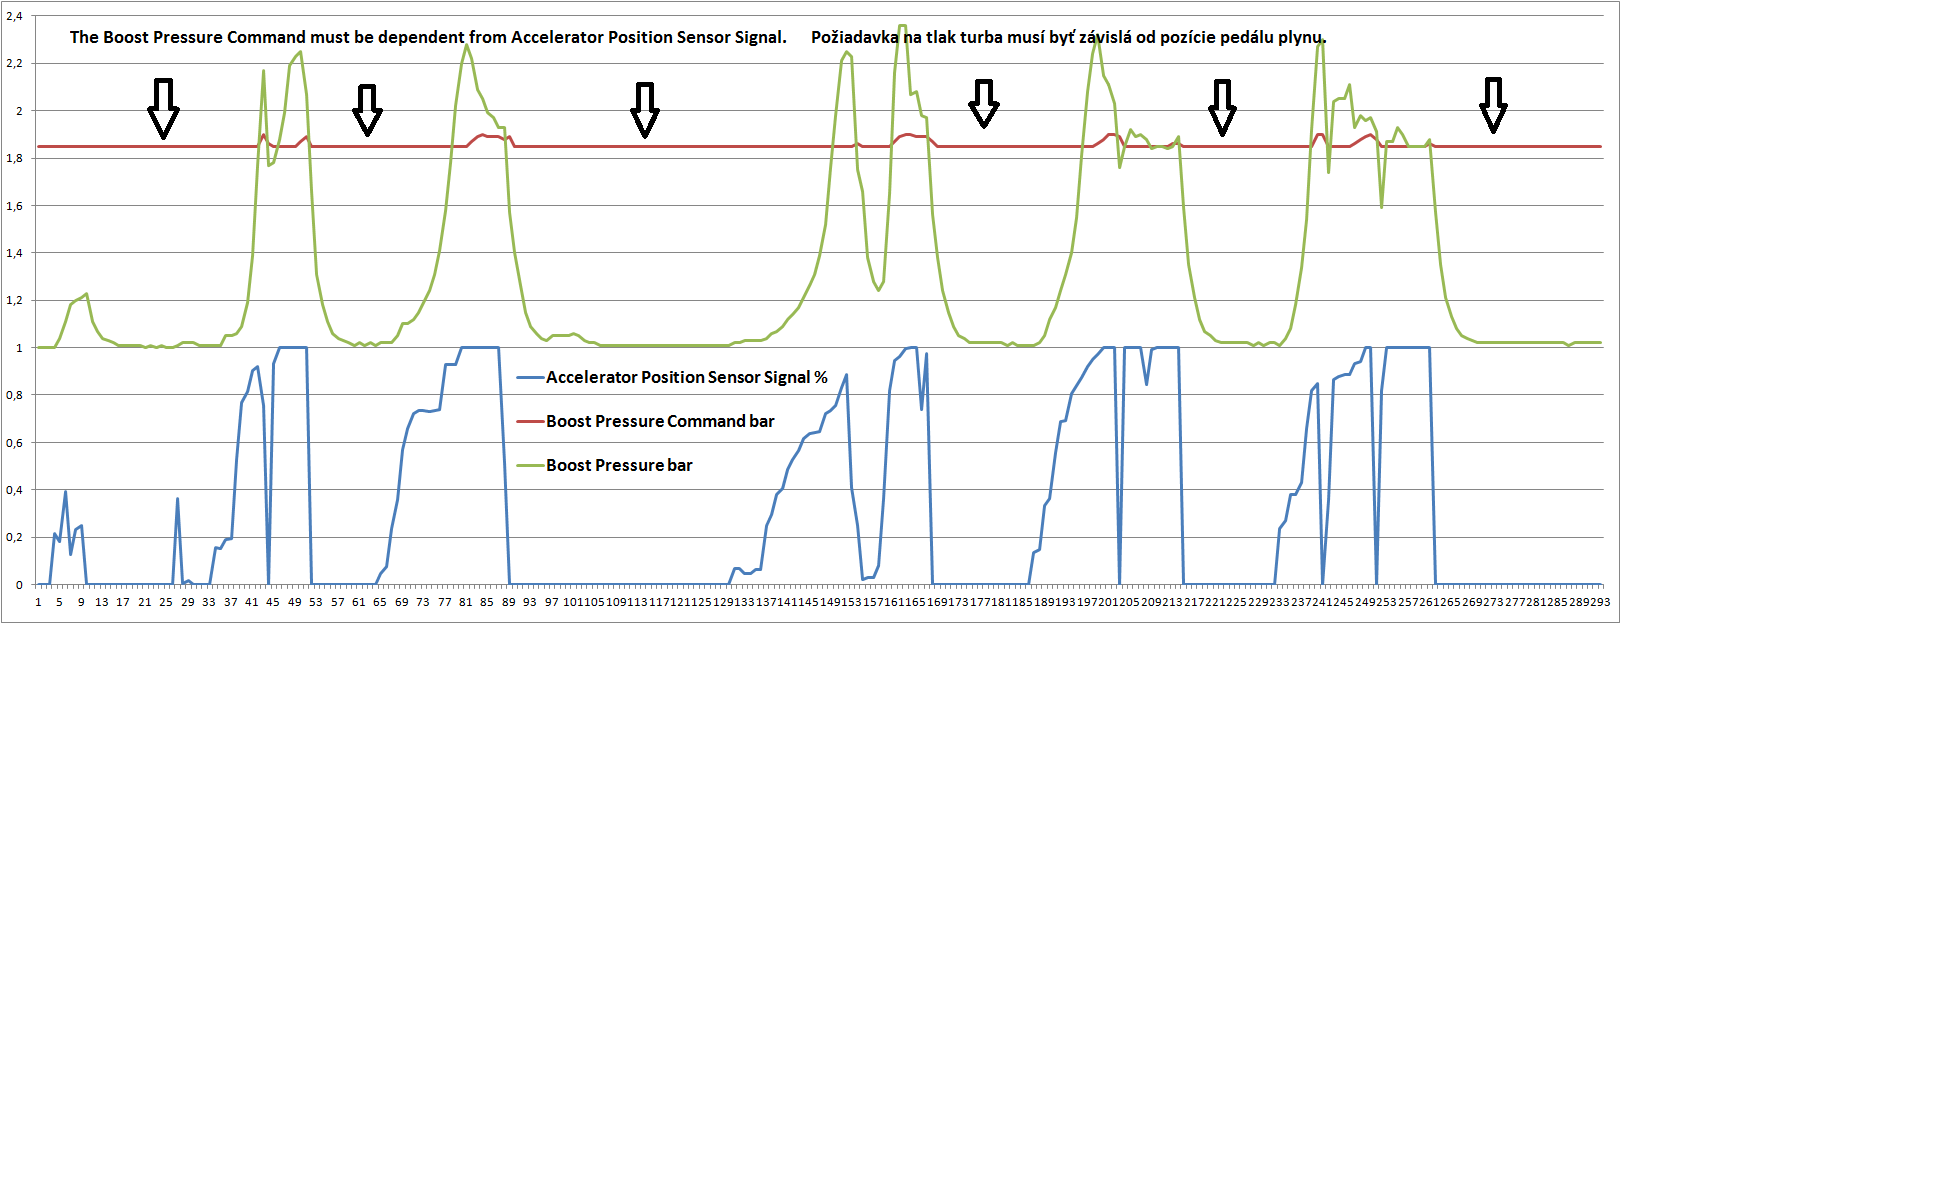The height and width of the screenshot is (1190, 1960).
Task: Click the rightmost black down arrow
Action: (1493, 105)
